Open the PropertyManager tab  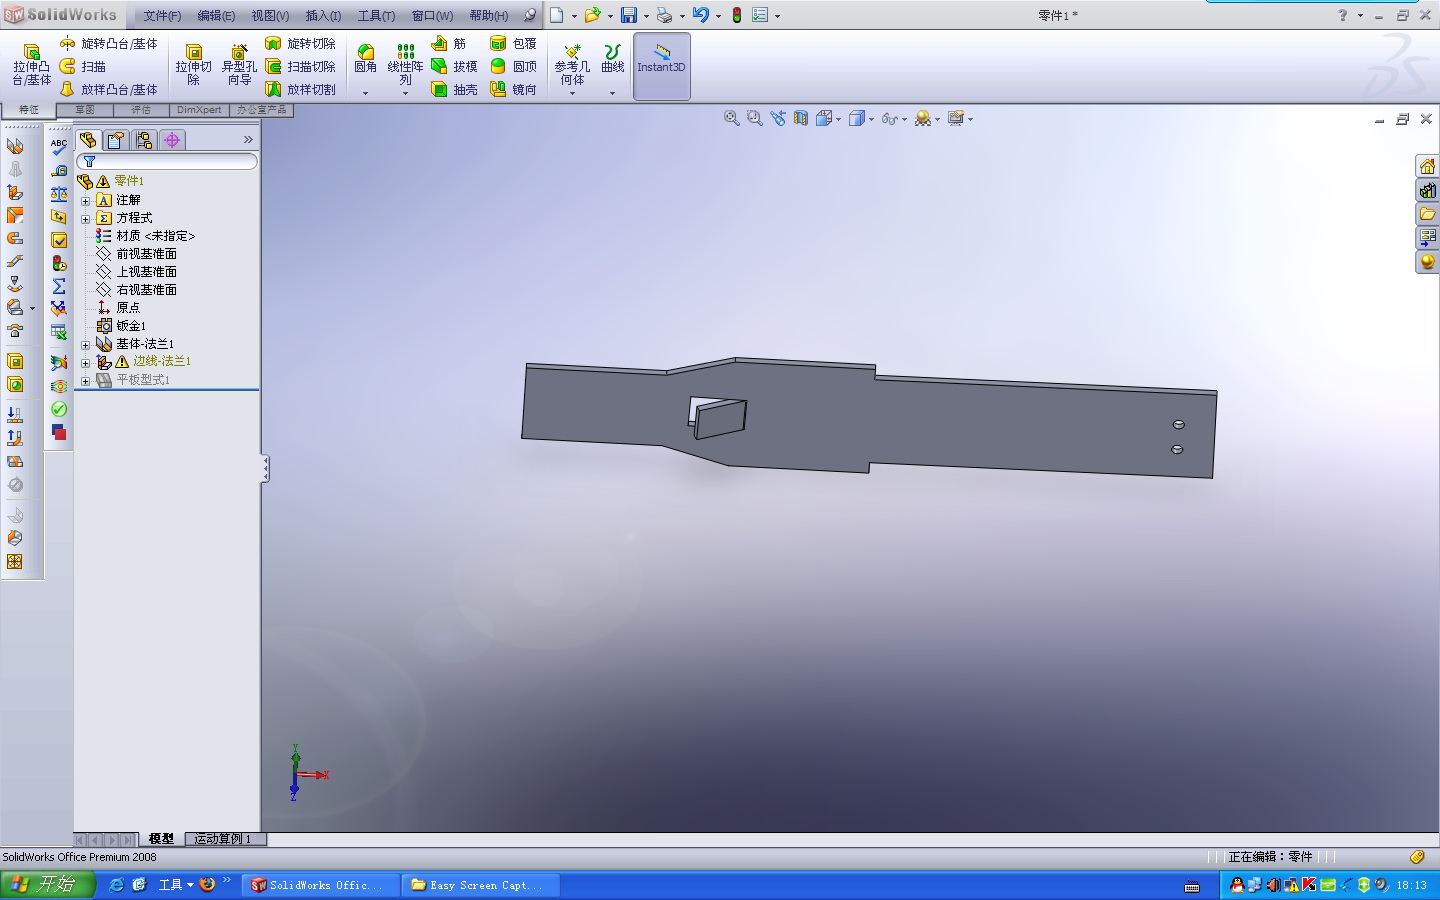coord(116,140)
